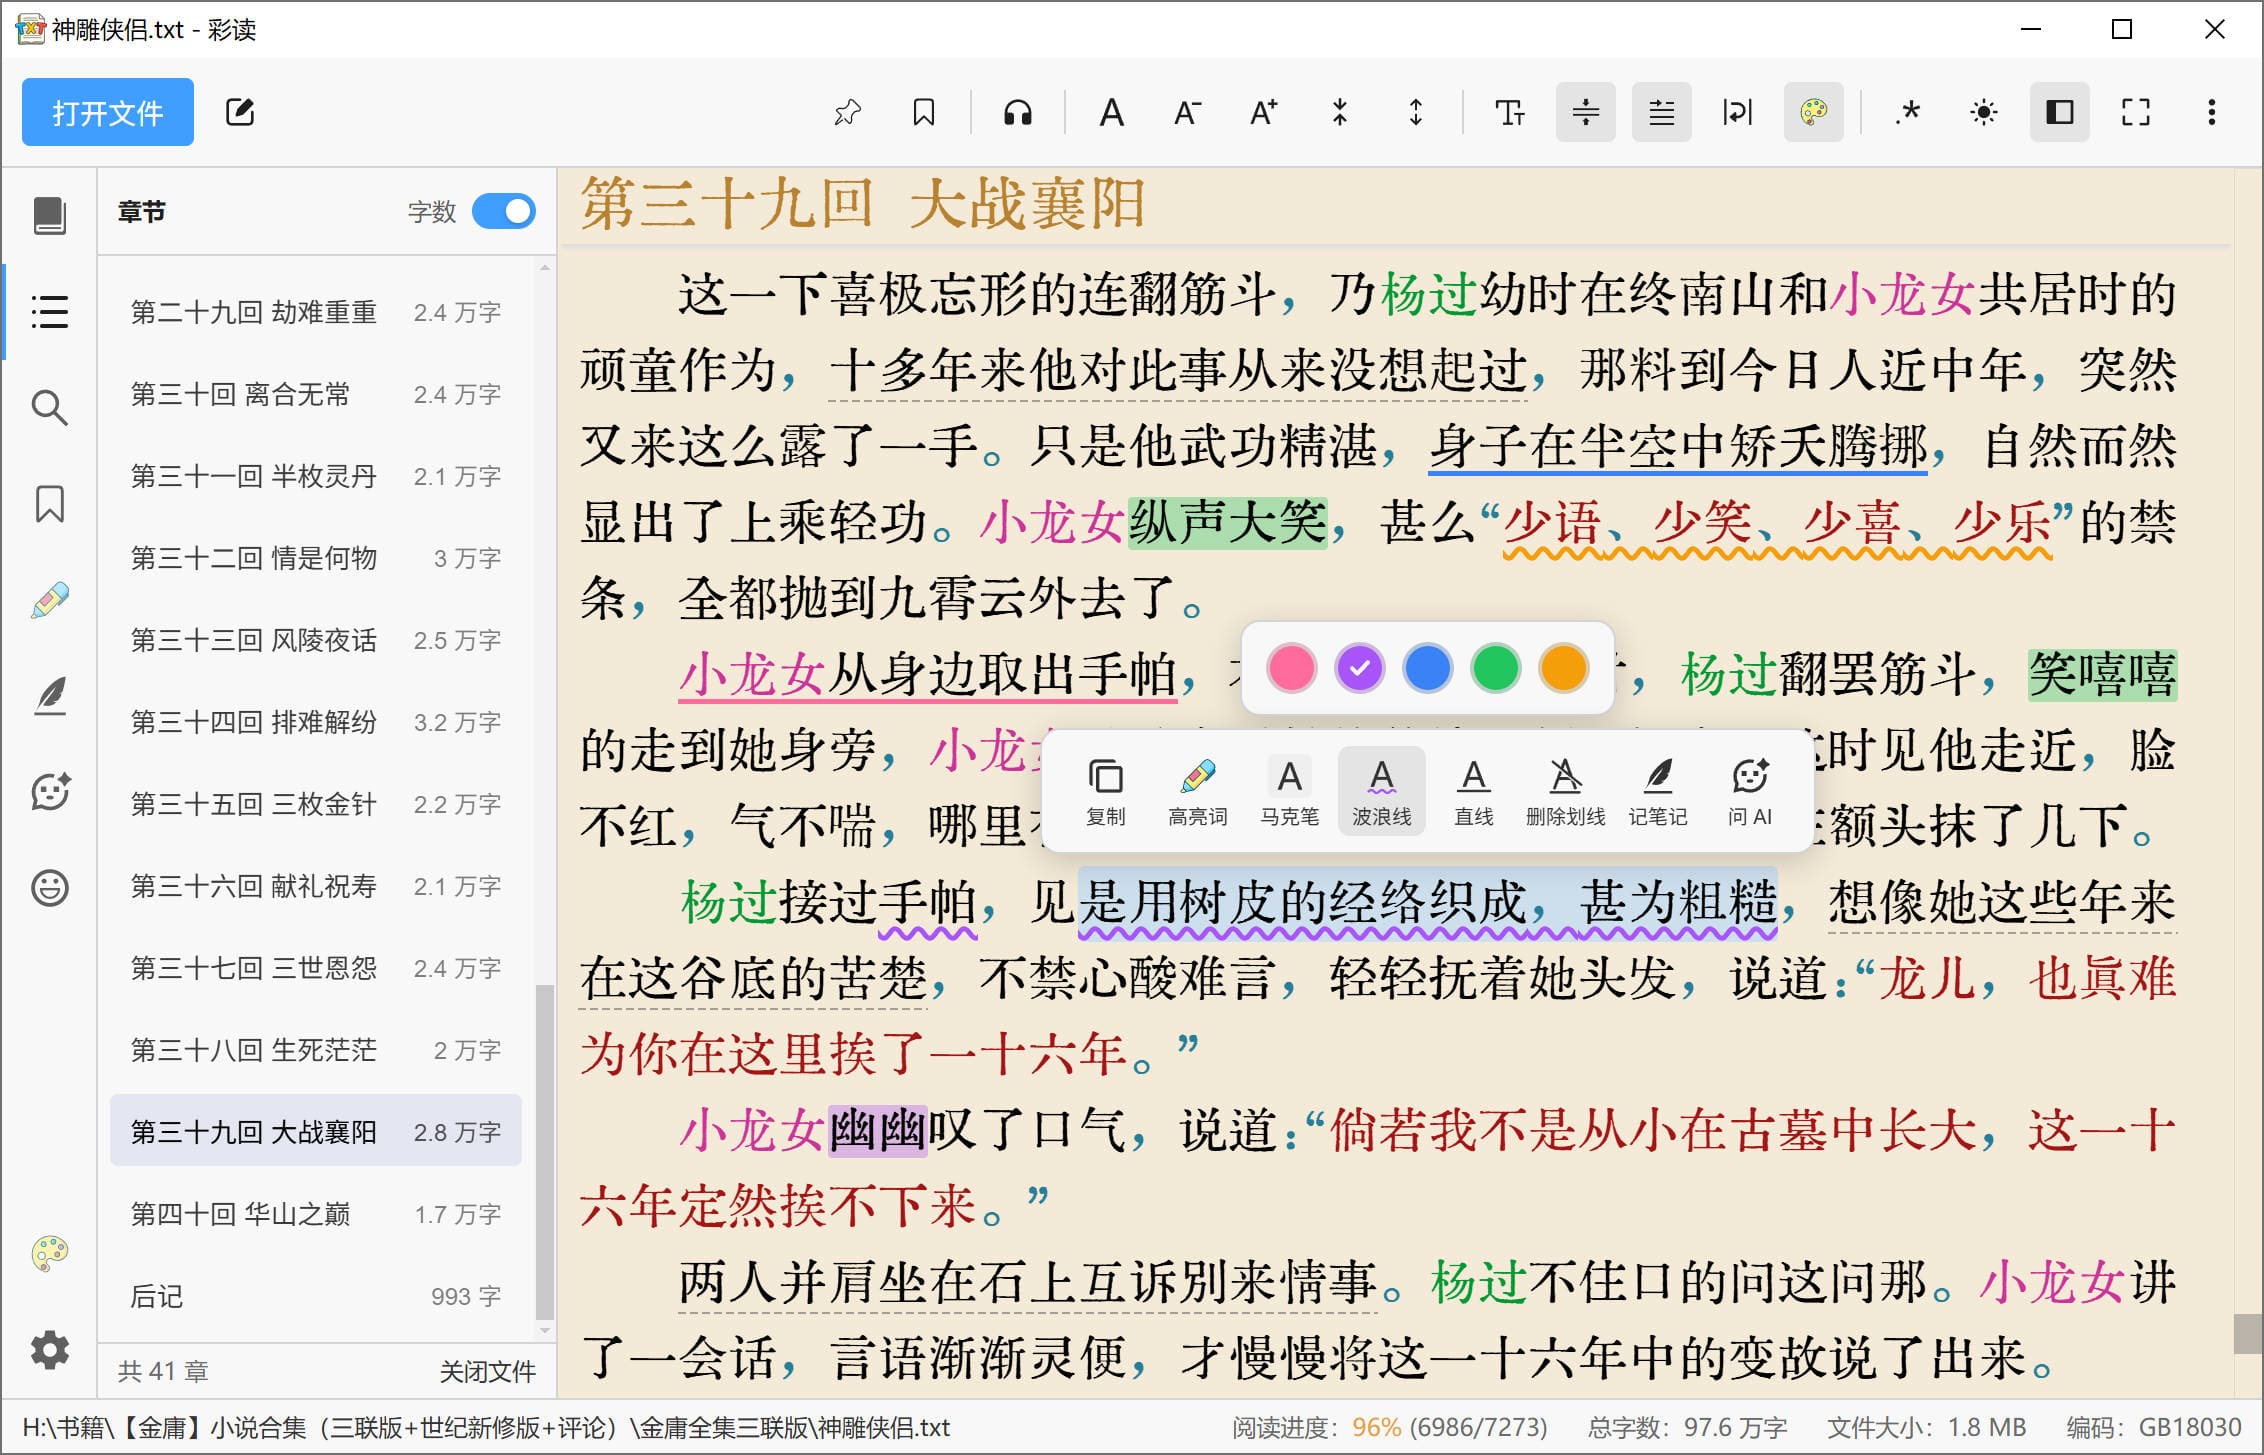Click the reading pane scrollbar thumb
The width and height of the screenshot is (2264, 1455).
pos(2248,1333)
